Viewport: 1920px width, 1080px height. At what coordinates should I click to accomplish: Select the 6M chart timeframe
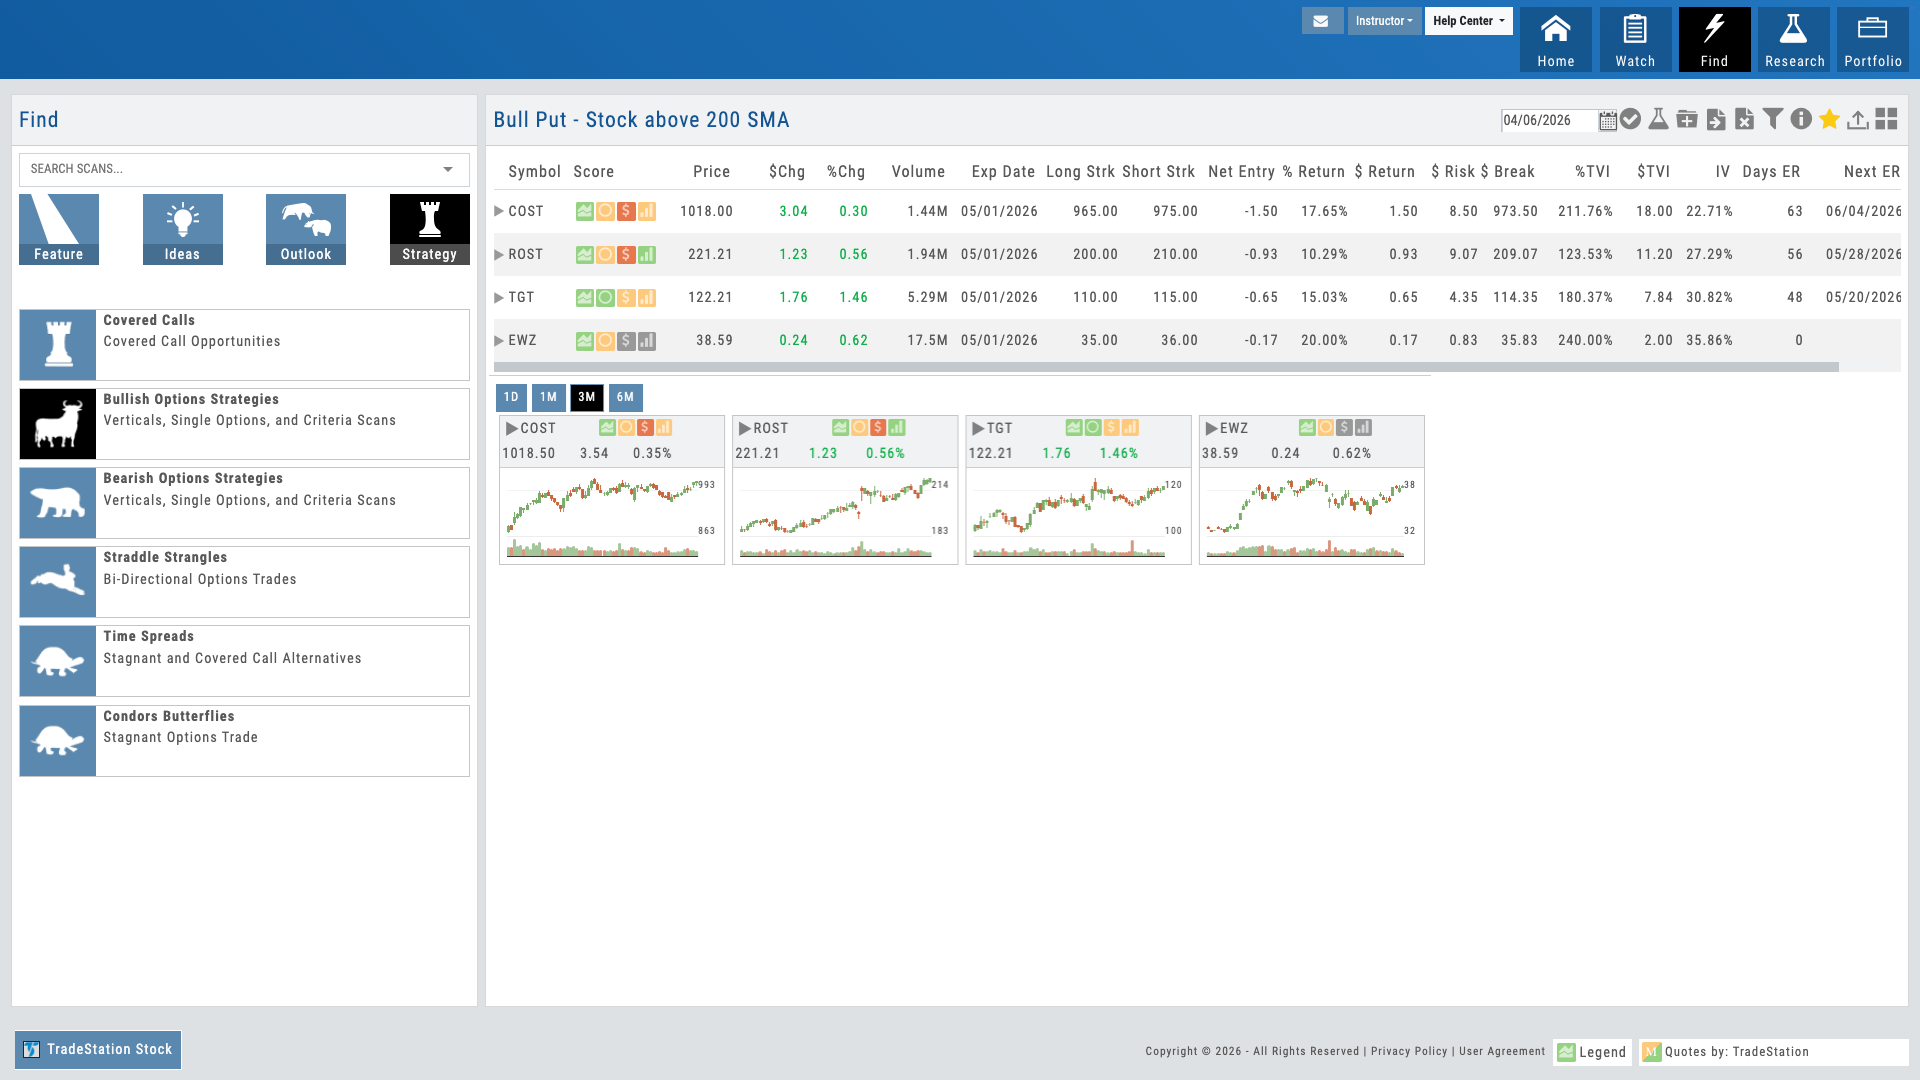coord(625,397)
